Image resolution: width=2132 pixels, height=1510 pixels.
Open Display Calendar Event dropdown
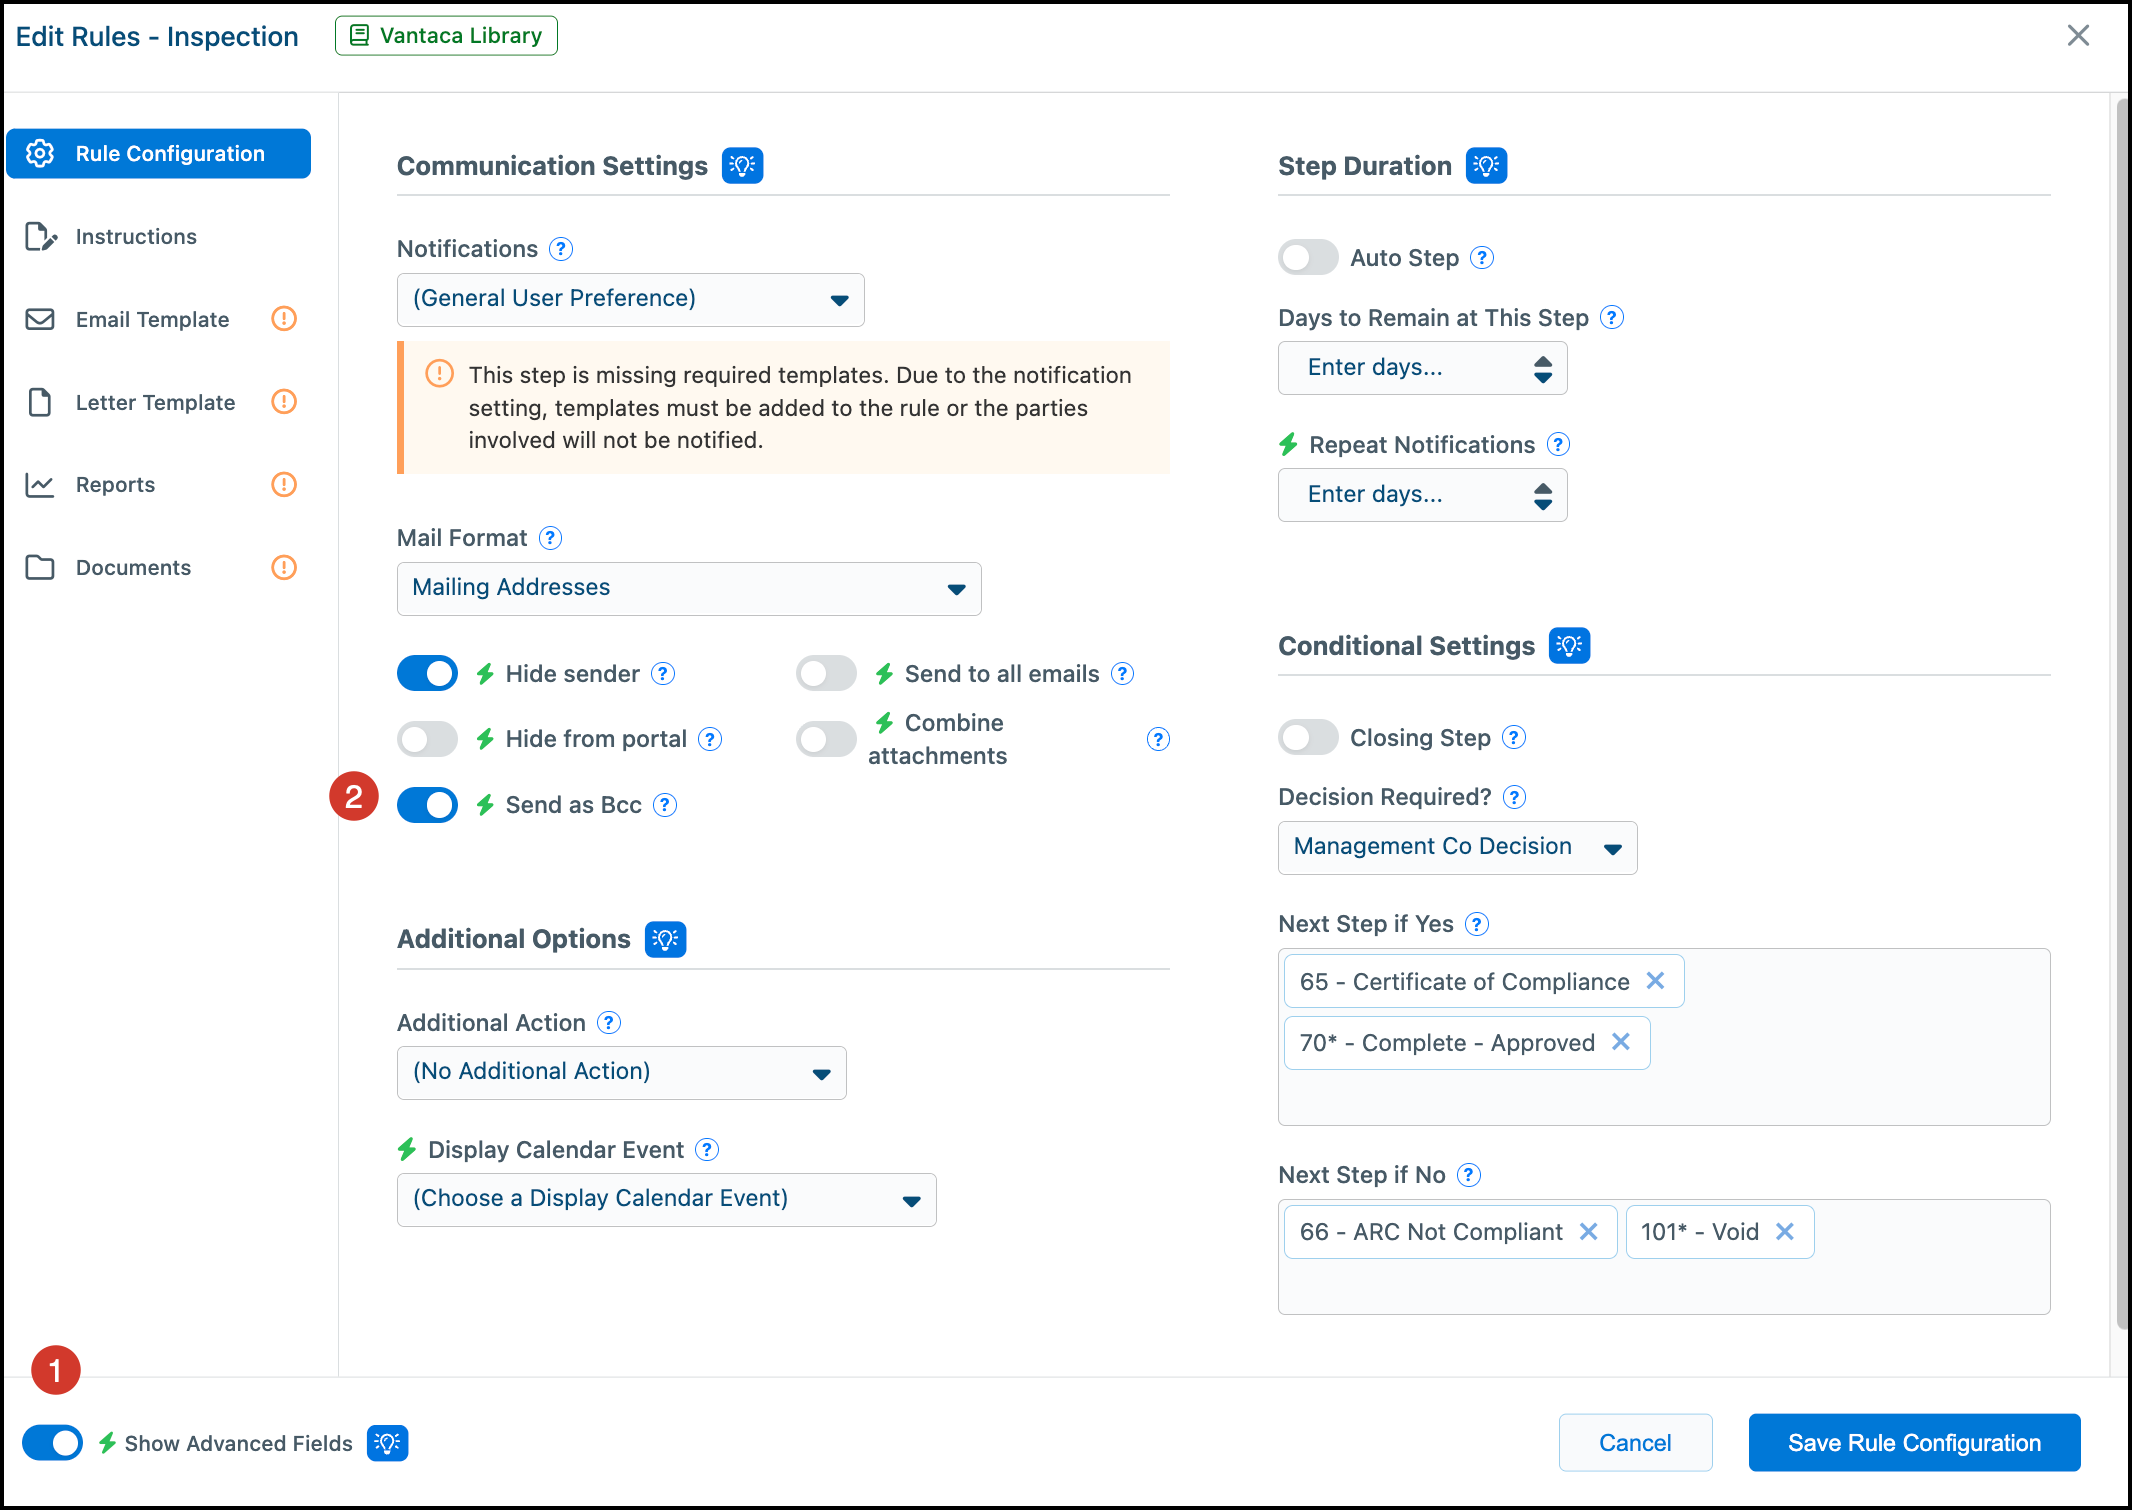(x=667, y=1200)
